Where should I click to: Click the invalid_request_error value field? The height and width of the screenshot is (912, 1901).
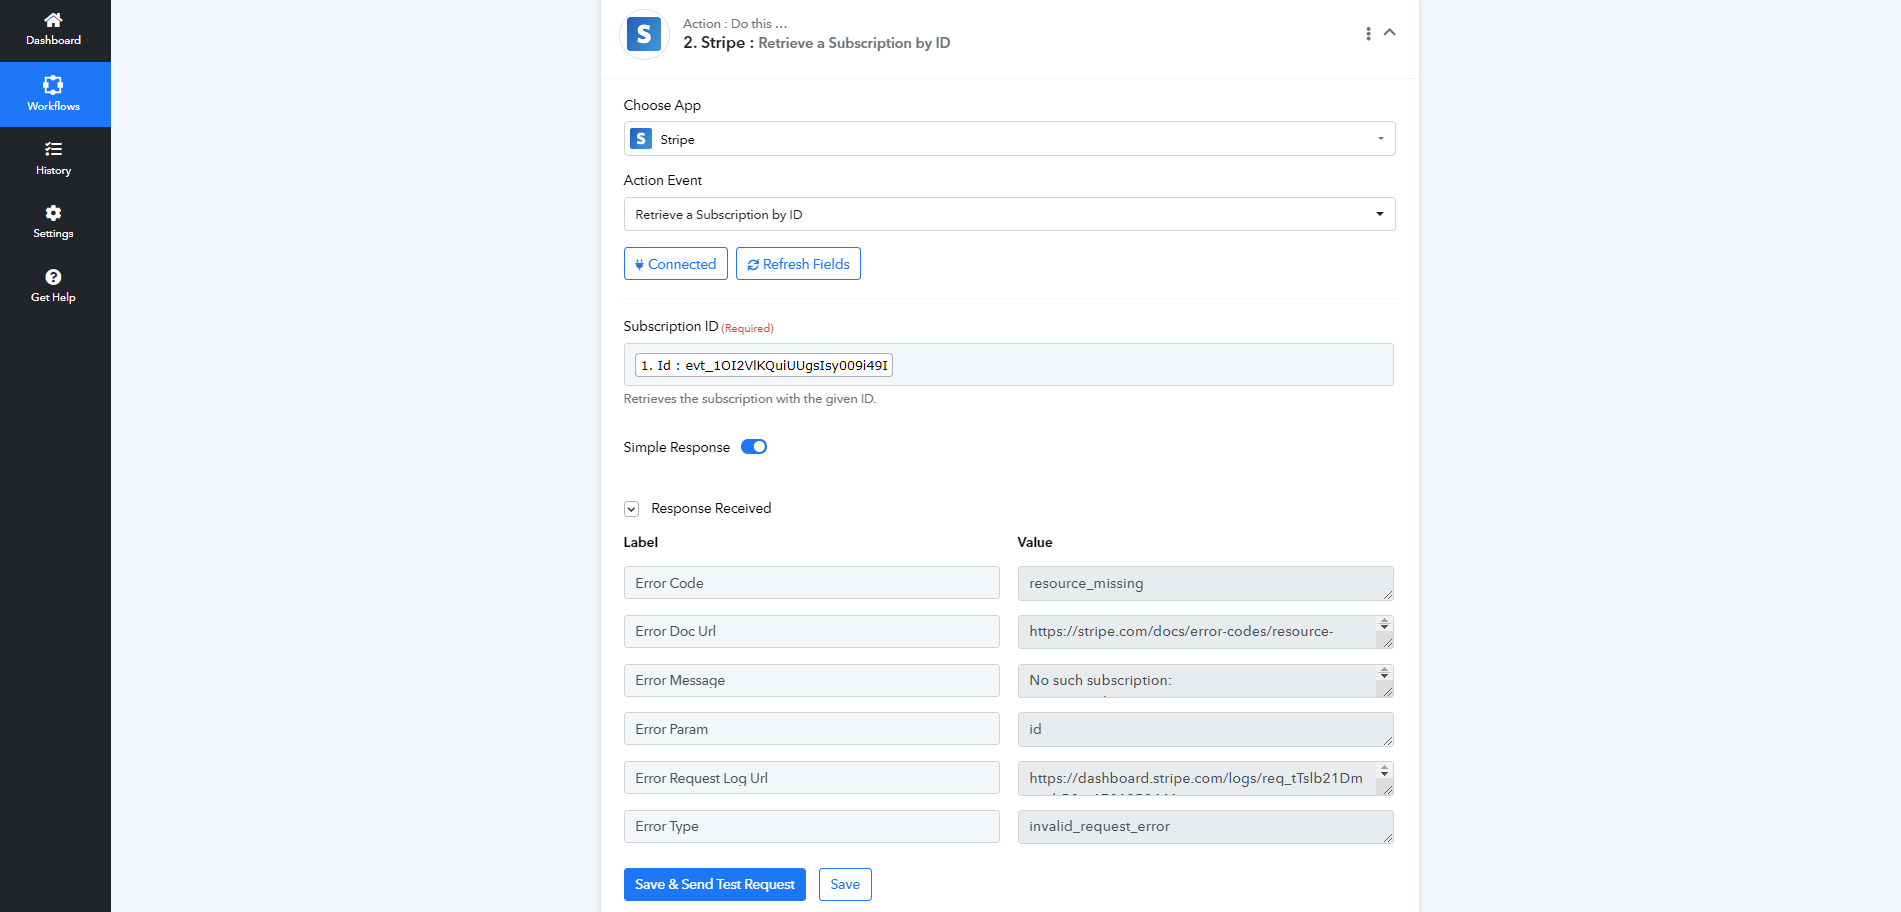point(1205,826)
